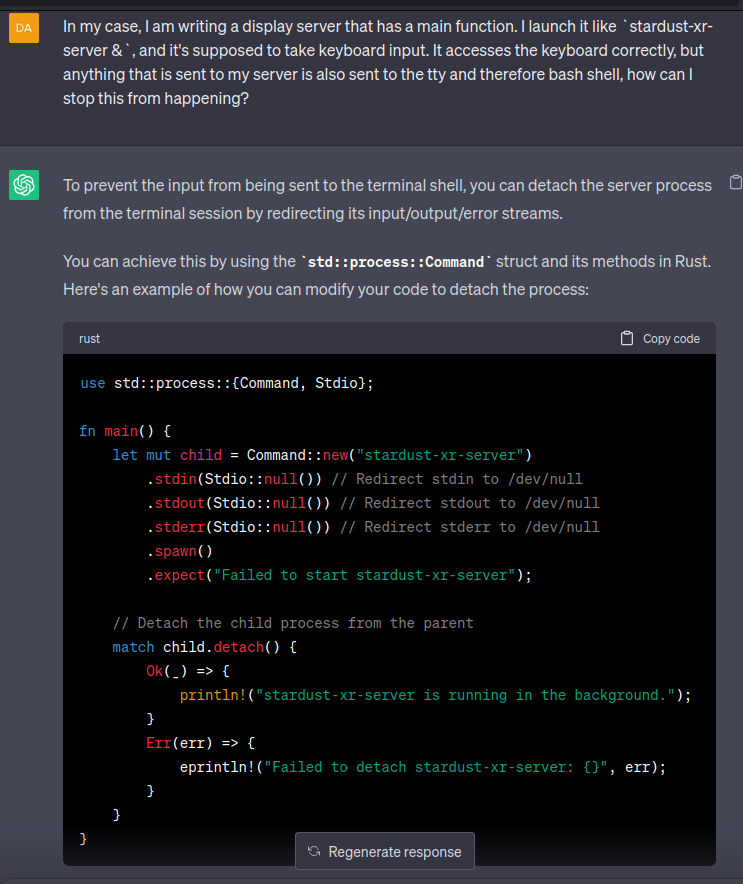Click the 'Err(err) => {' line
The image size is (743, 884).
coord(200,743)
